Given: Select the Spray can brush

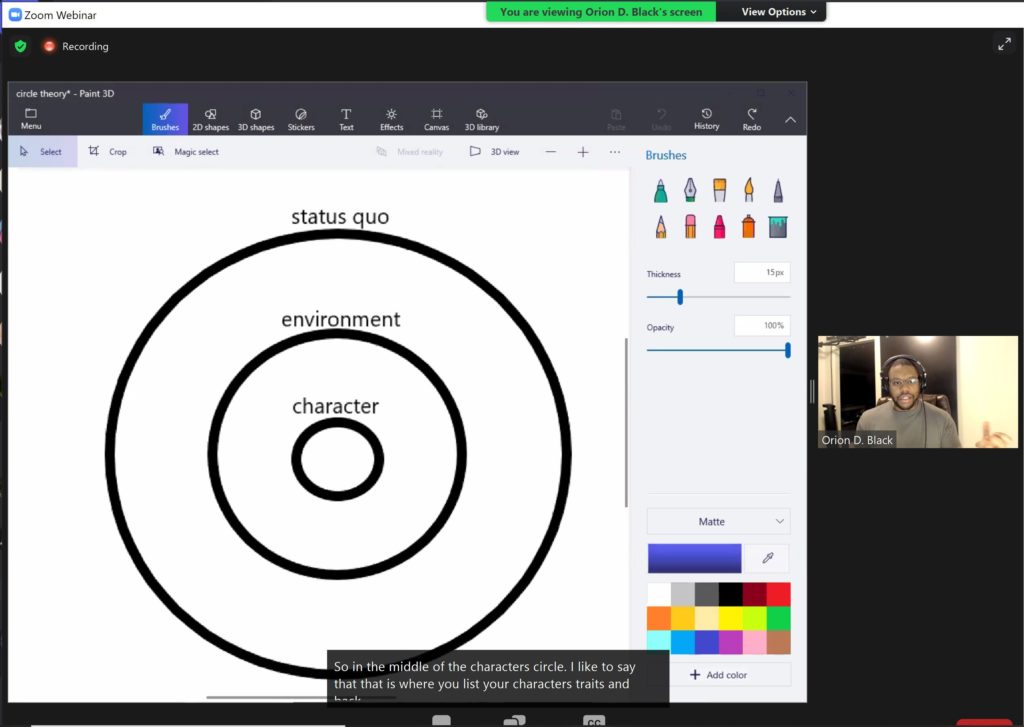Looking at the screenshot, I should click(748, 227).
